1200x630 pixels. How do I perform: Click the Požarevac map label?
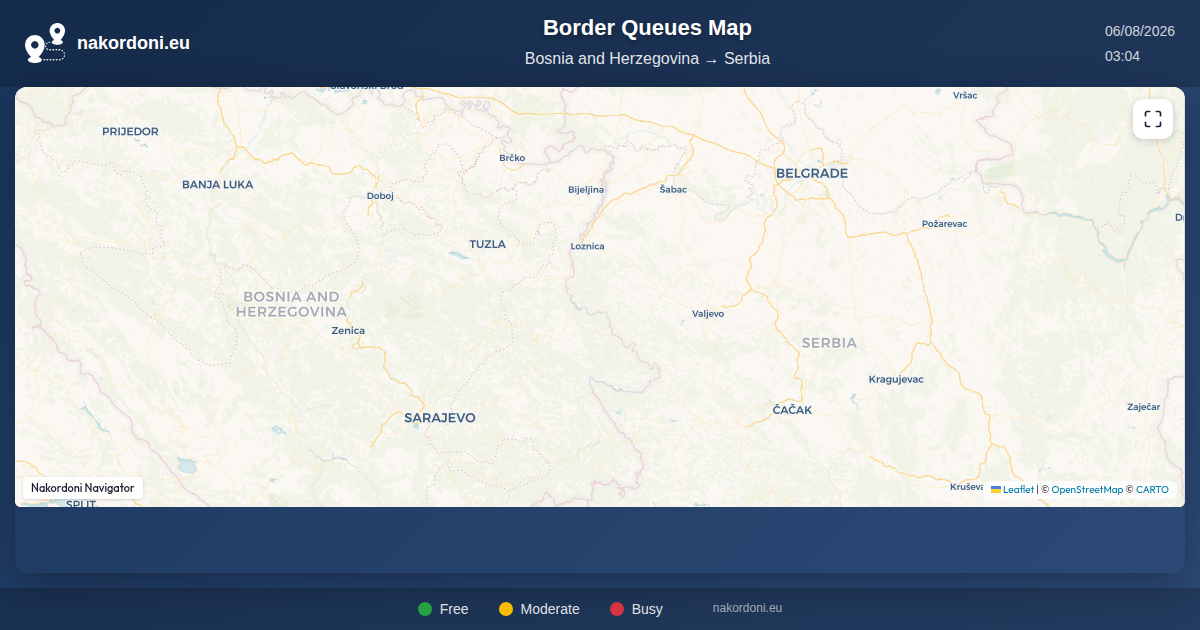[x=944, y=224]
